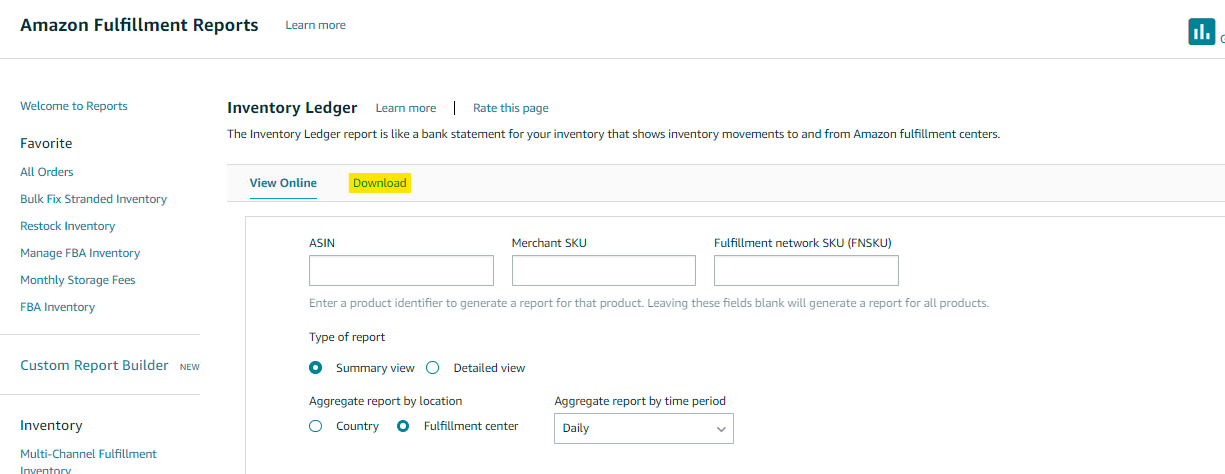Open the View Online tab
The height and width of the screenshot is (474, 1225).
click(283, 183)
